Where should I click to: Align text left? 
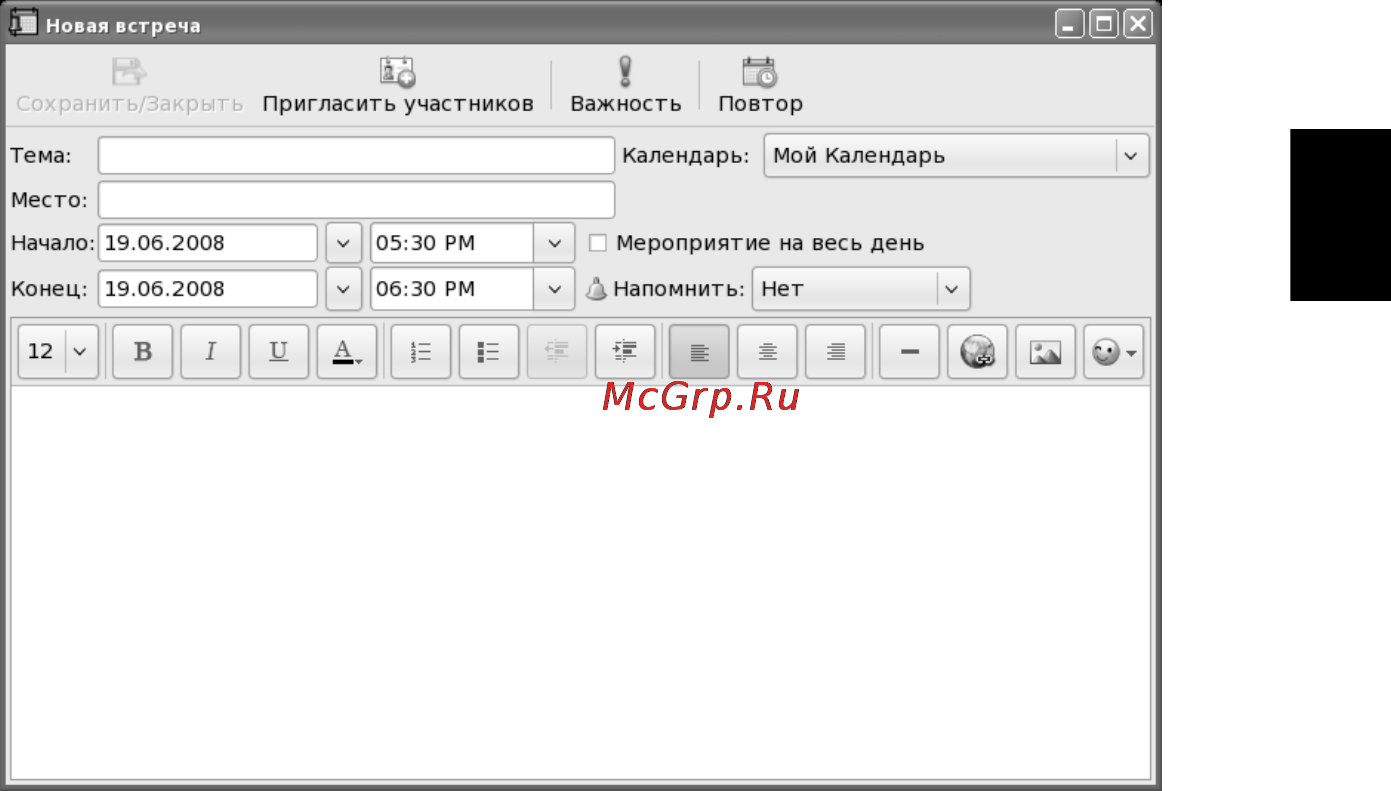[x=699, y=352]
